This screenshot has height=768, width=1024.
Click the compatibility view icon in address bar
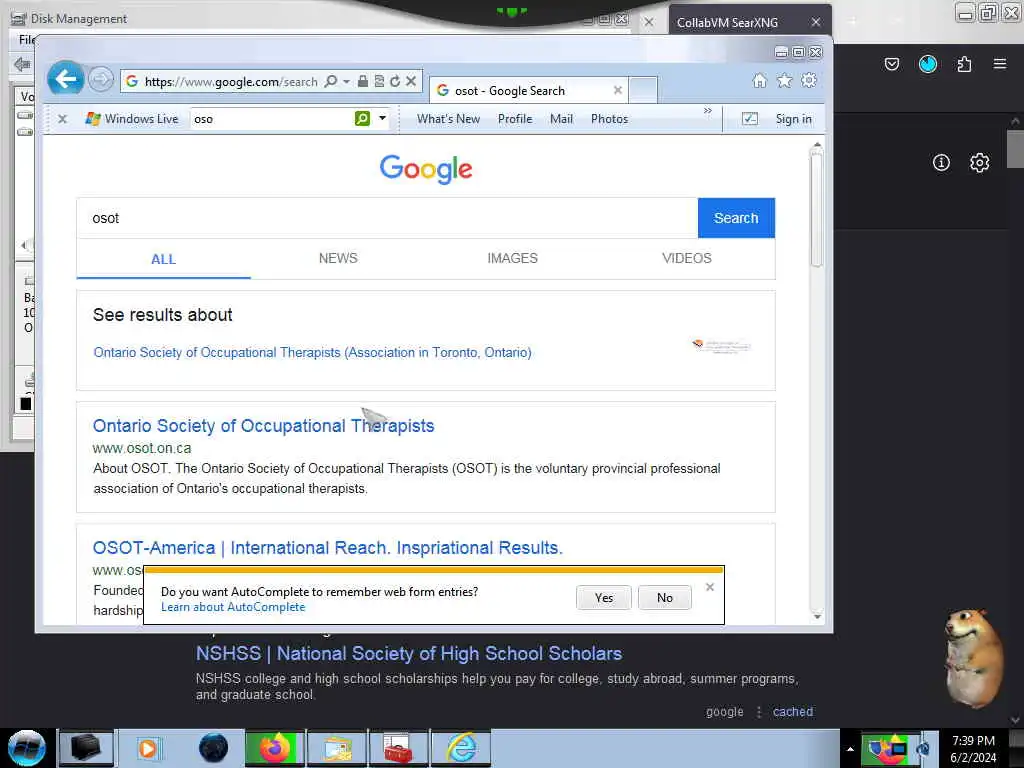379,81
